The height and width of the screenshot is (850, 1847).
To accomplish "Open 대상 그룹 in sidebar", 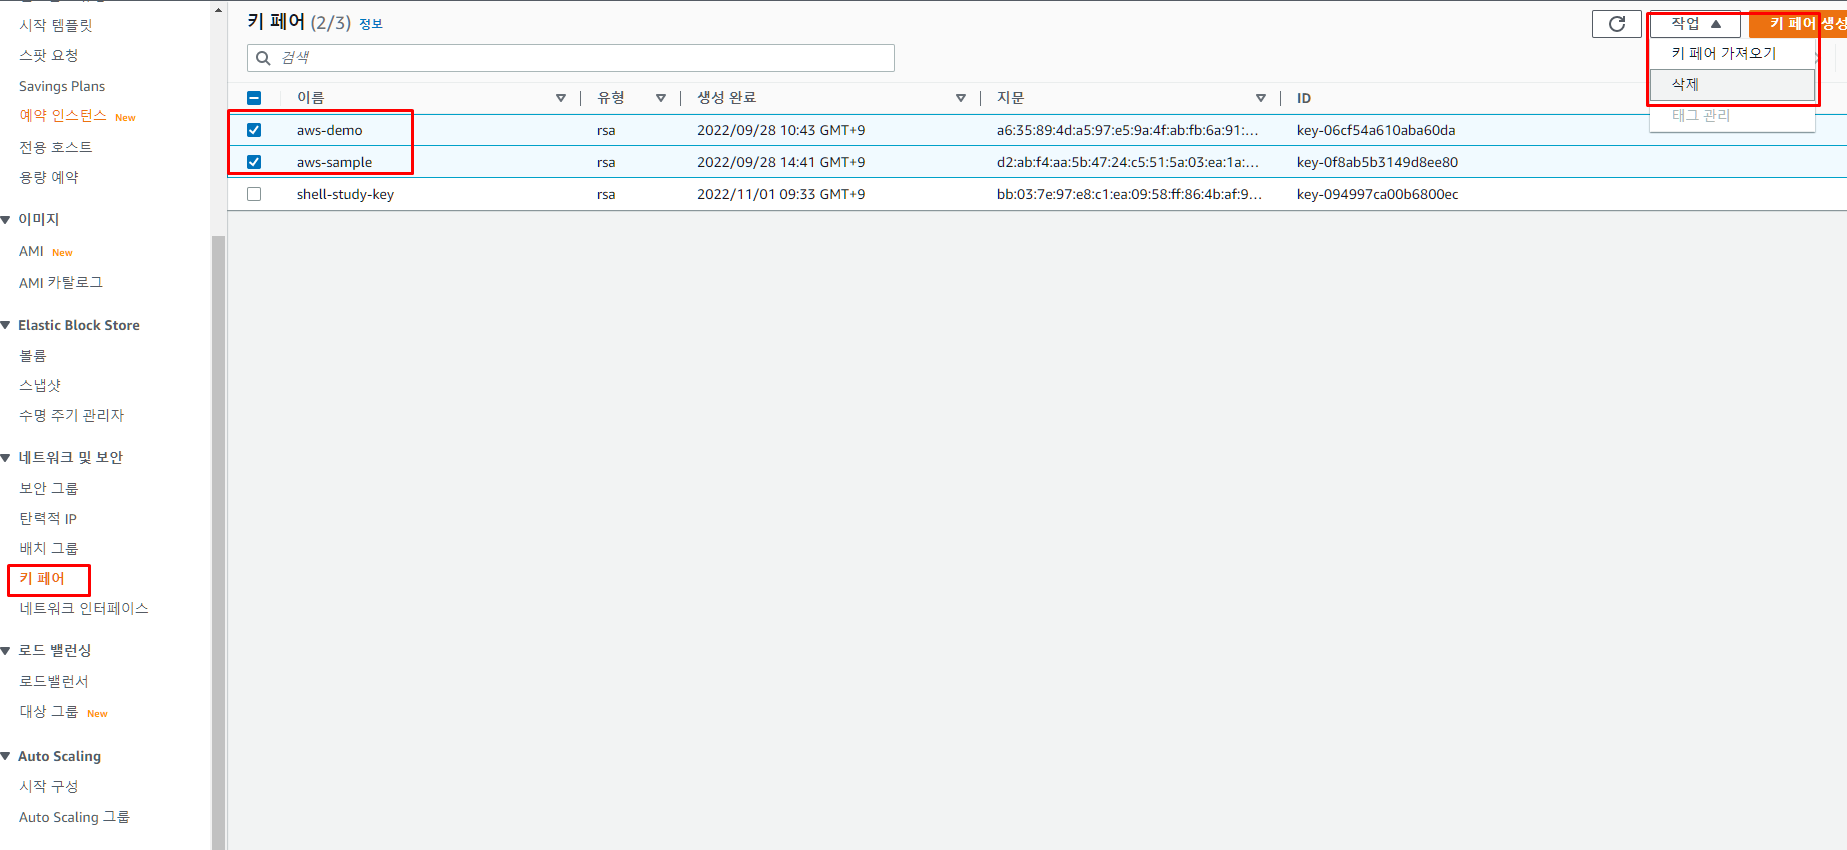I will click(48, 712).
